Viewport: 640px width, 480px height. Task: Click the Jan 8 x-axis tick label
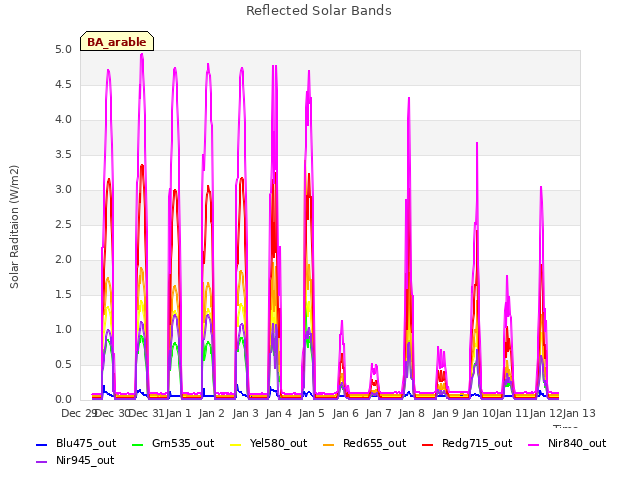point(412,413)
